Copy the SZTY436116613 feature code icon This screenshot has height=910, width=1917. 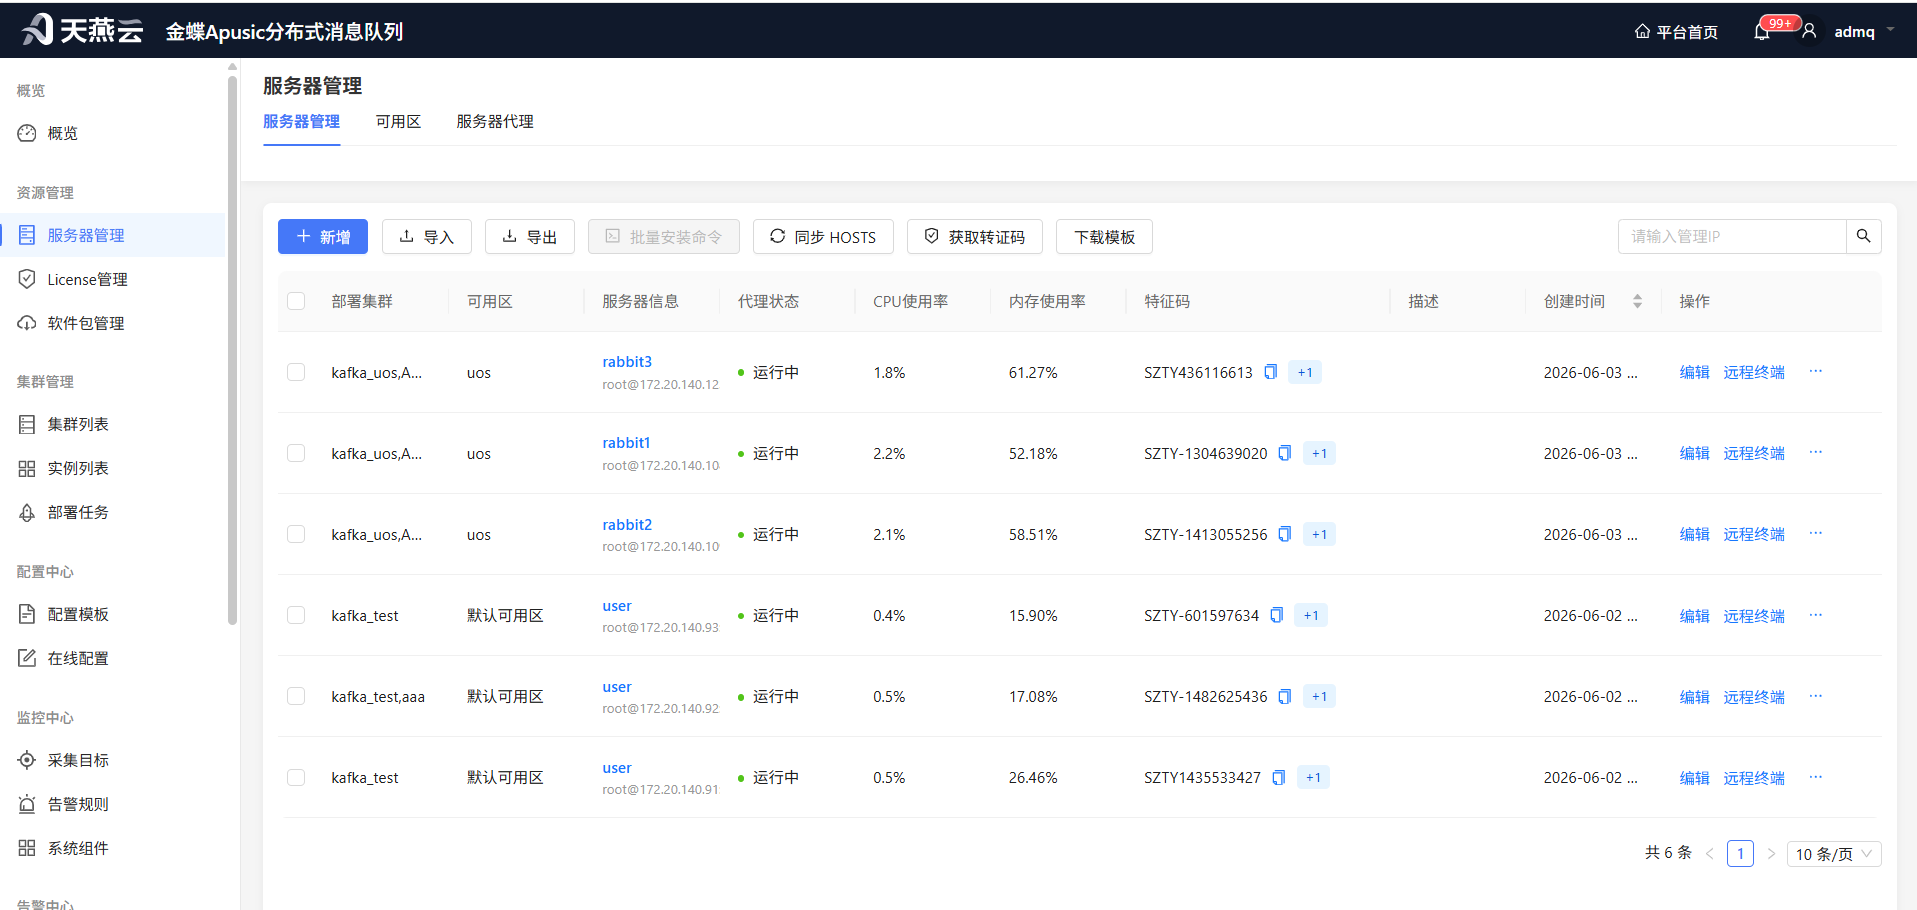(1270, 372)
